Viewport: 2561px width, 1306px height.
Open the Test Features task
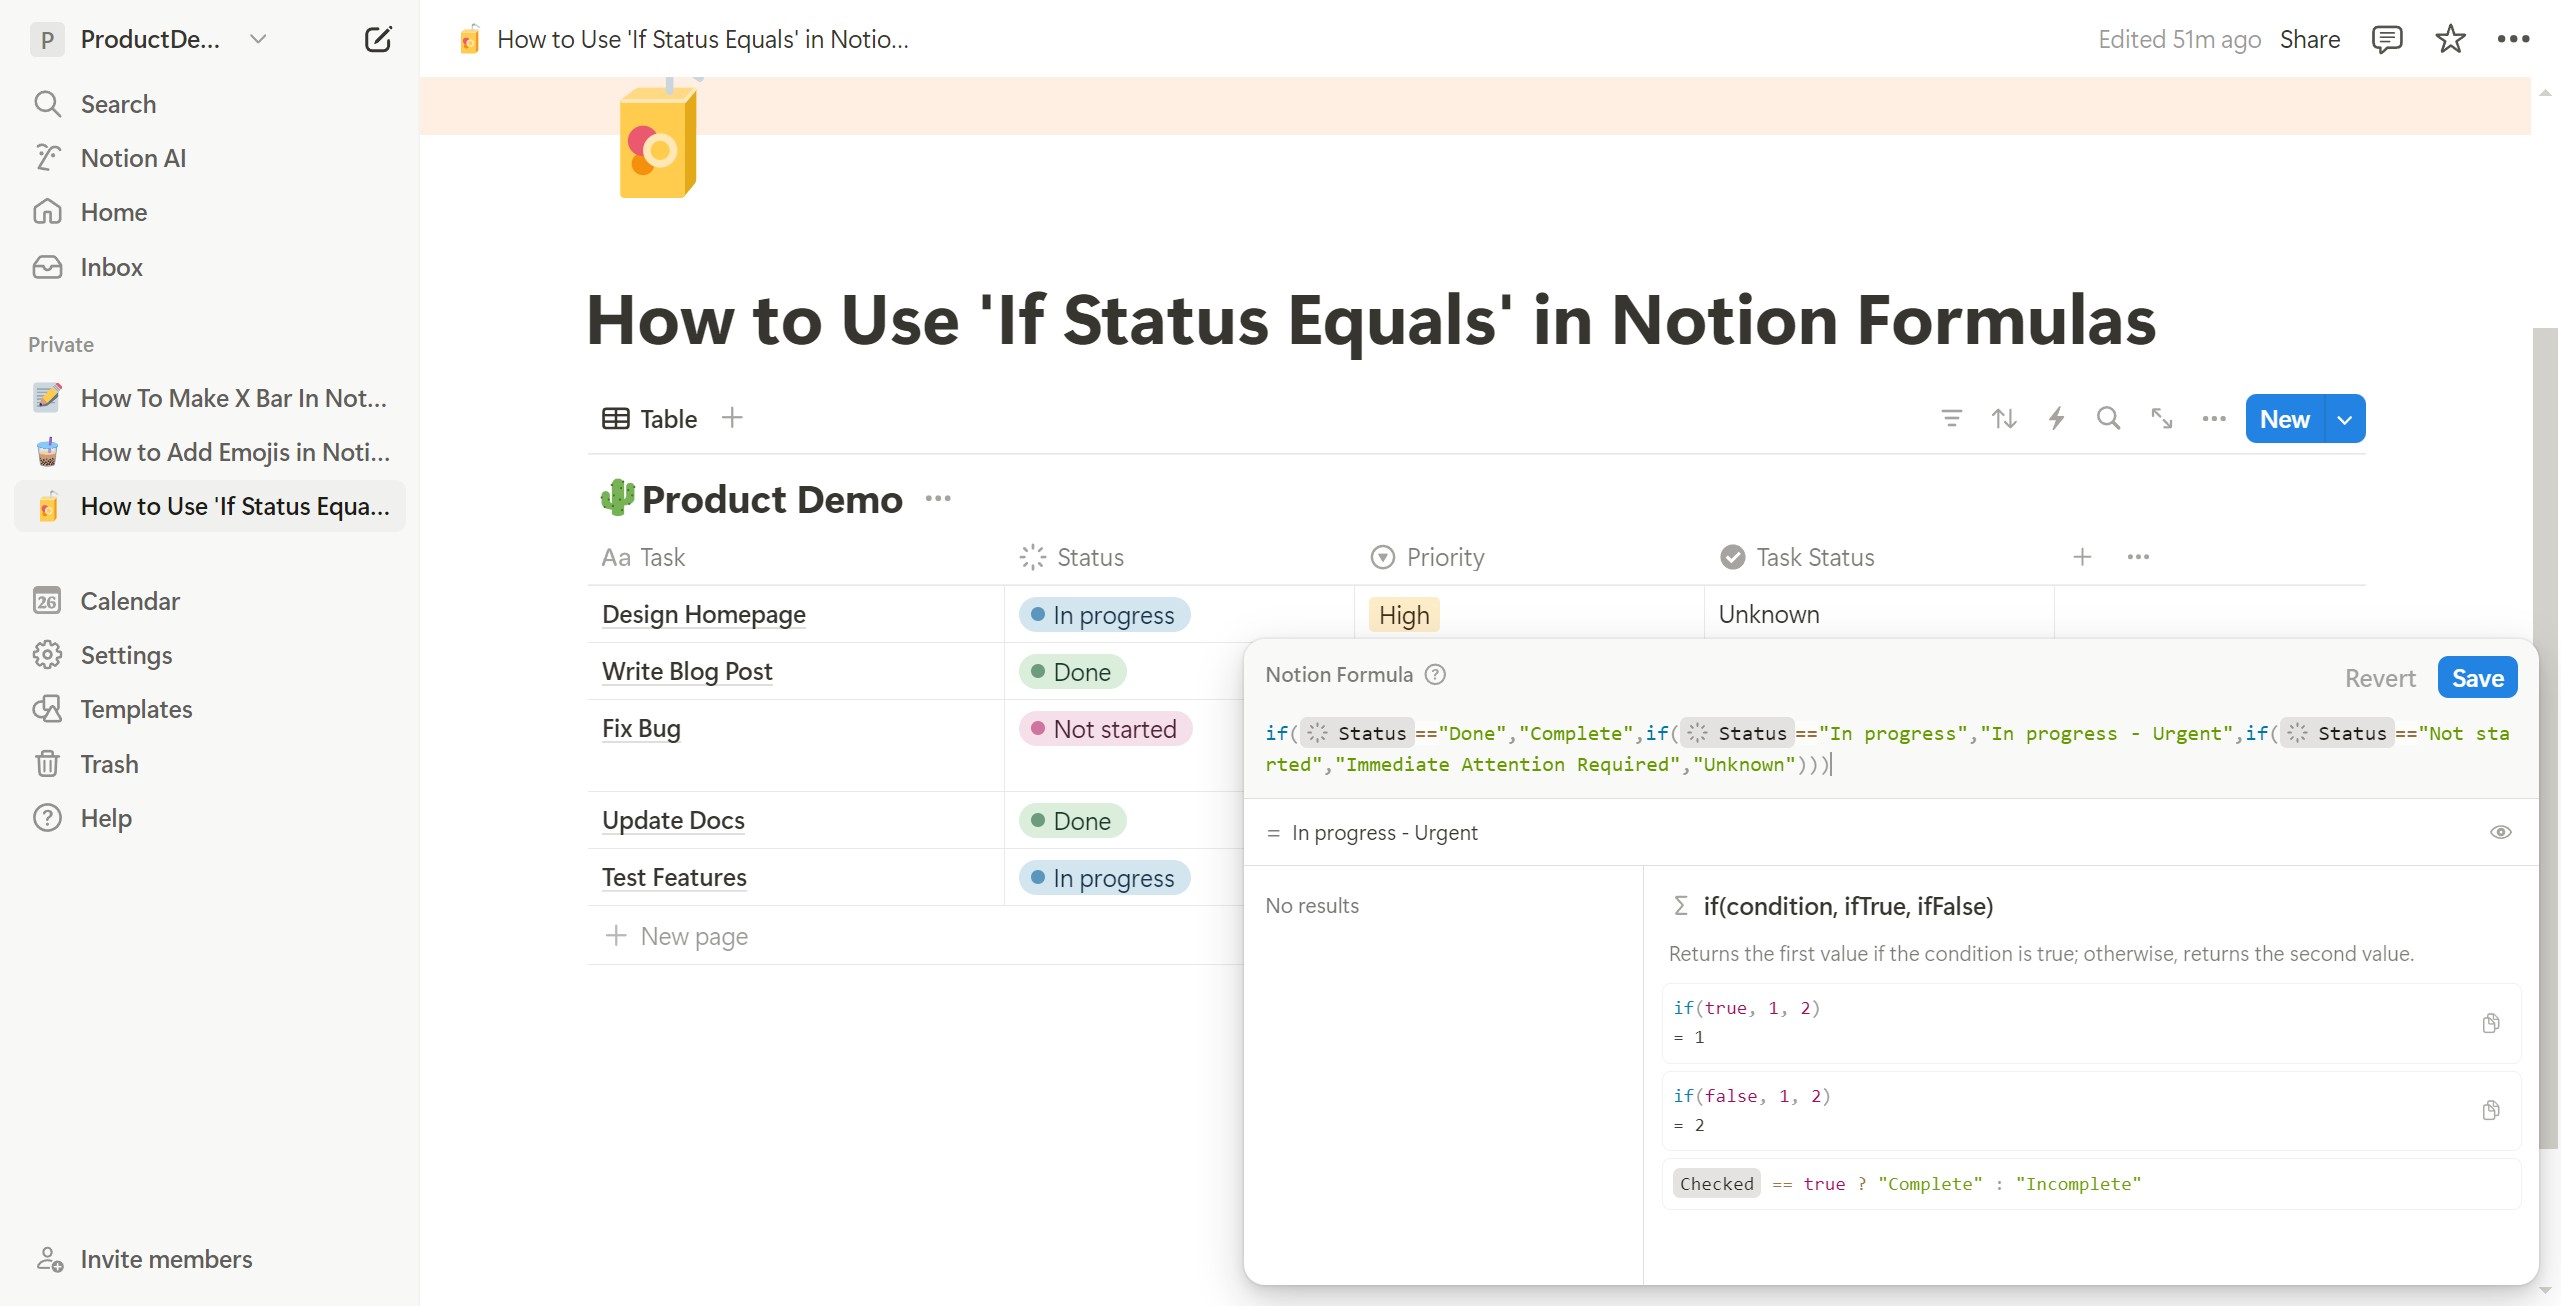point(674,877)
